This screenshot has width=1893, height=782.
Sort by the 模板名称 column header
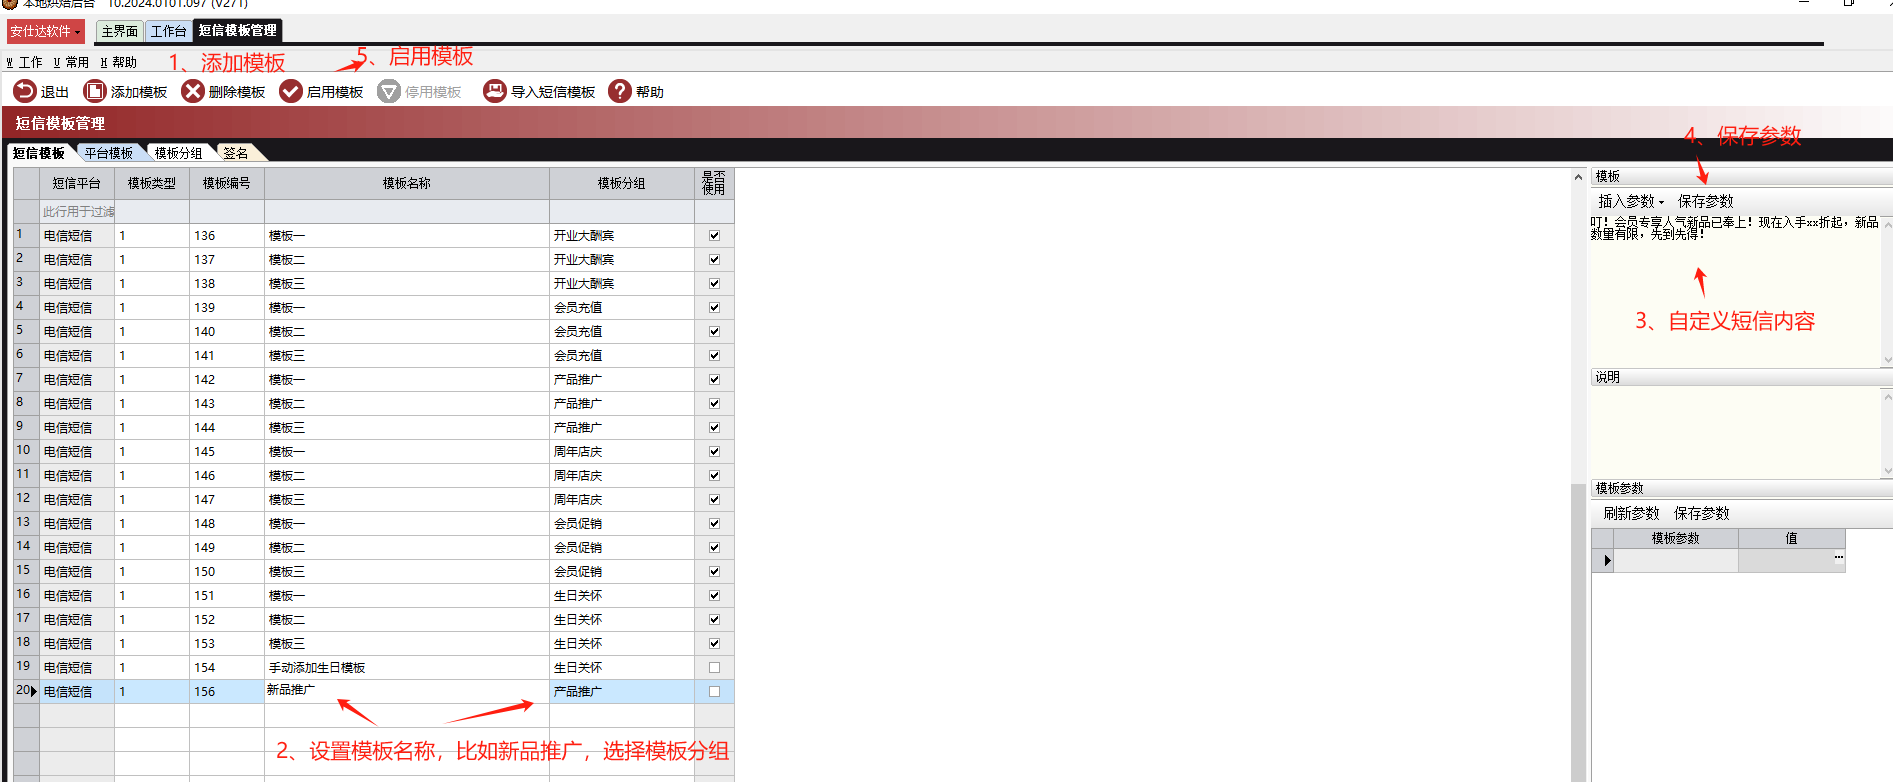tap(407, 183)
